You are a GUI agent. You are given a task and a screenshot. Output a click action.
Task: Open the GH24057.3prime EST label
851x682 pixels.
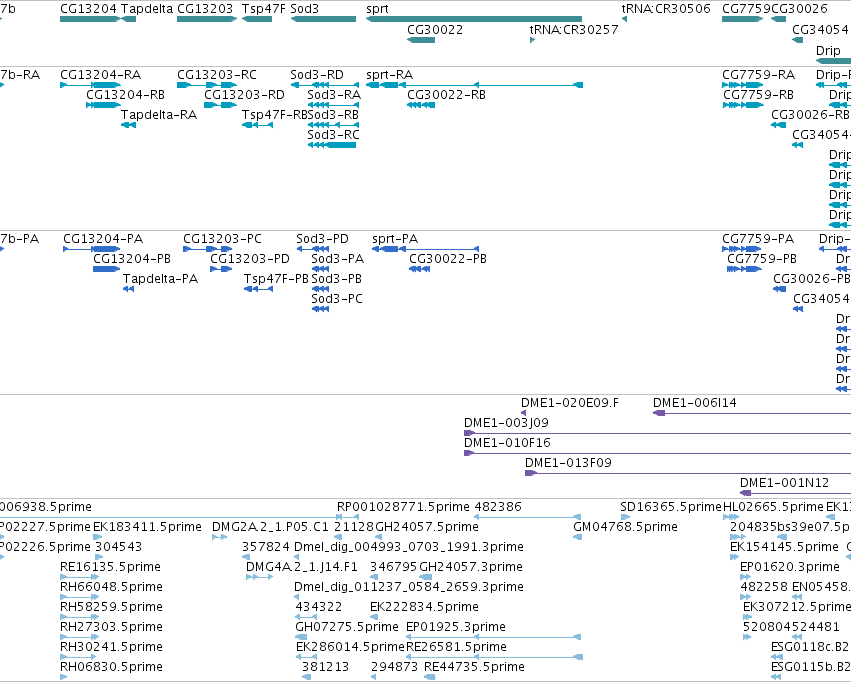click(471, 567)
